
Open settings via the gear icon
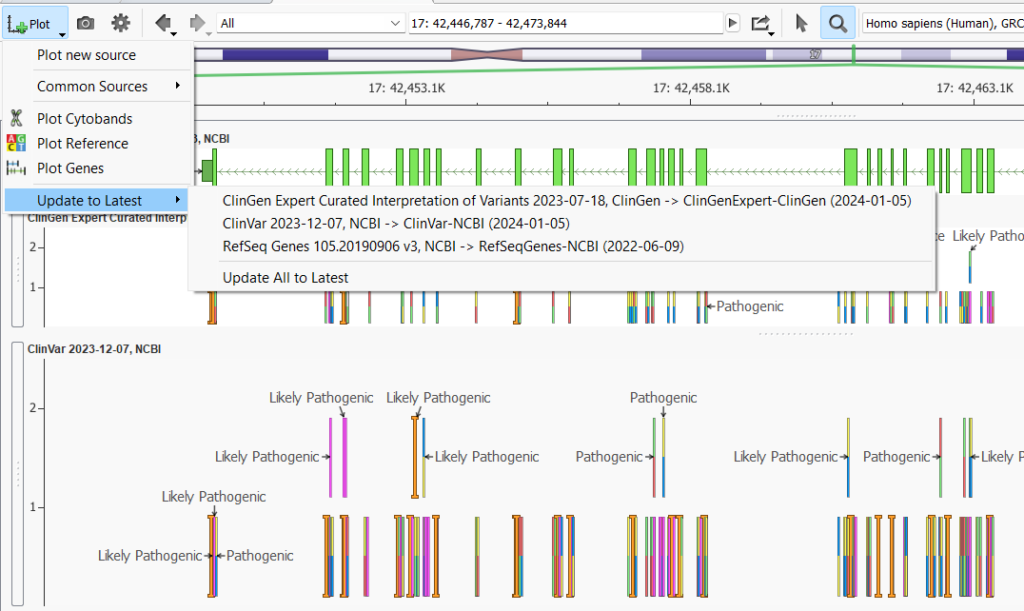[120, 24]
